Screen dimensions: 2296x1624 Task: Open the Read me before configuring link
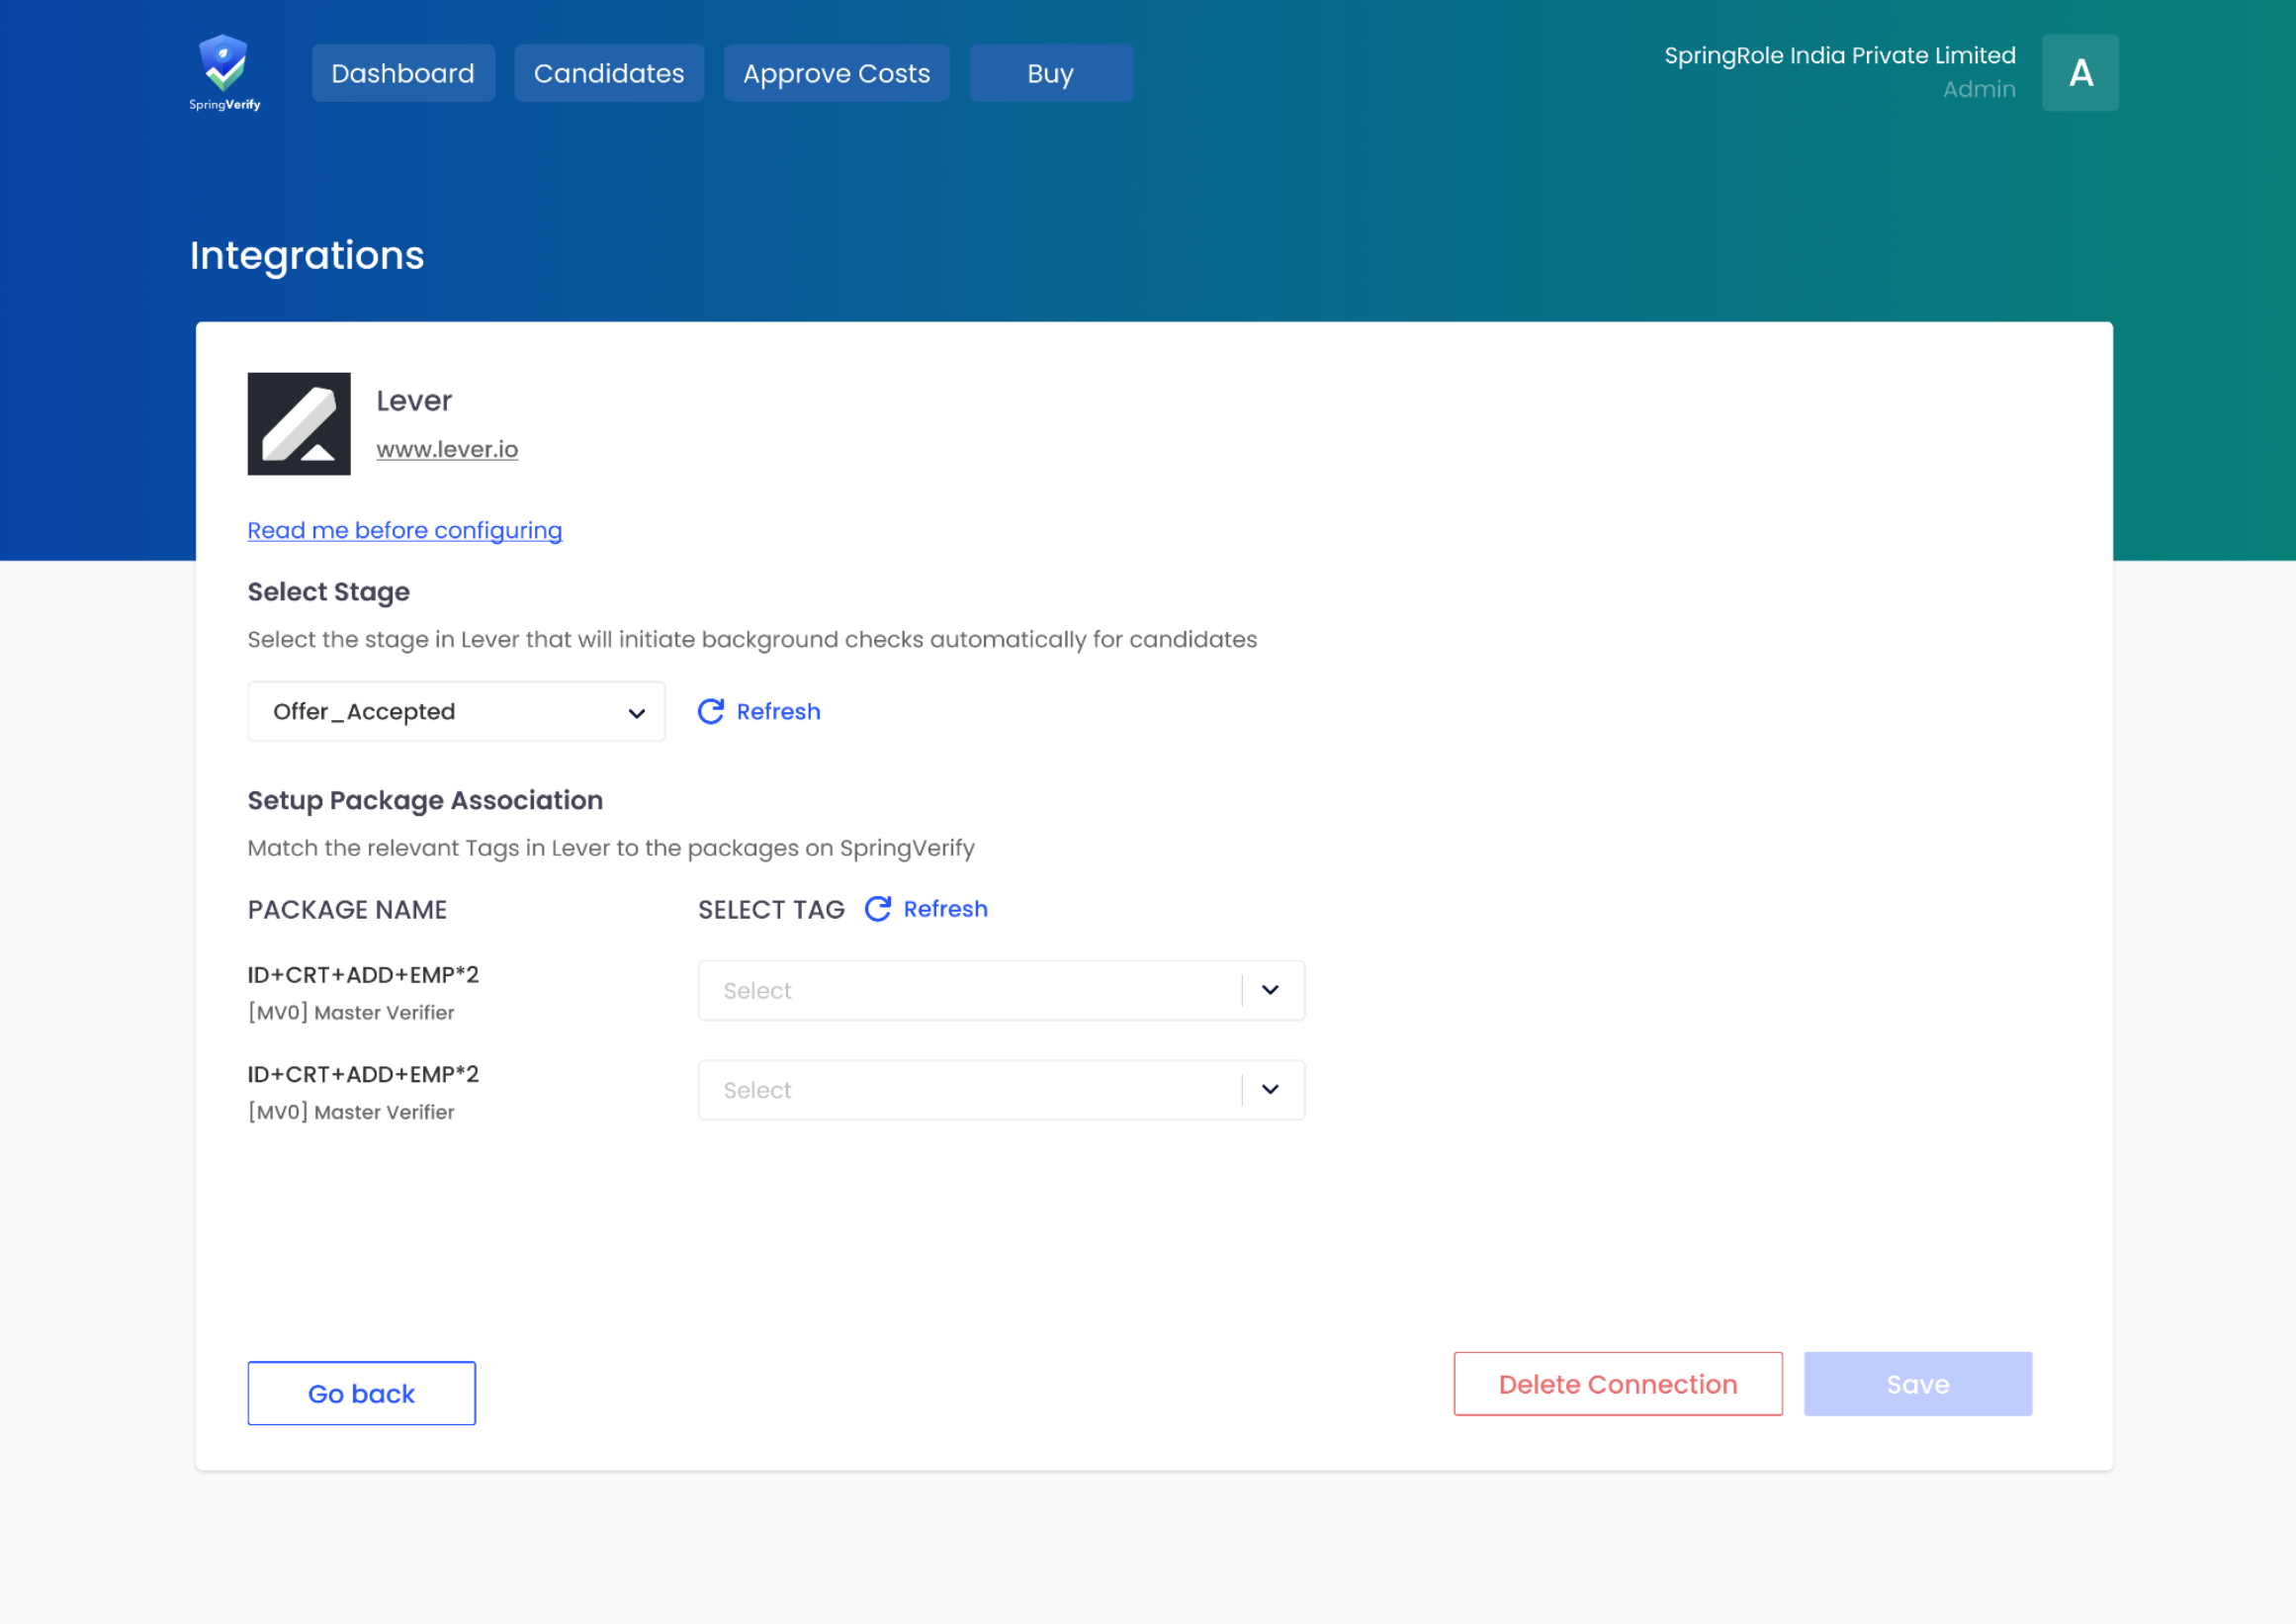404,530
